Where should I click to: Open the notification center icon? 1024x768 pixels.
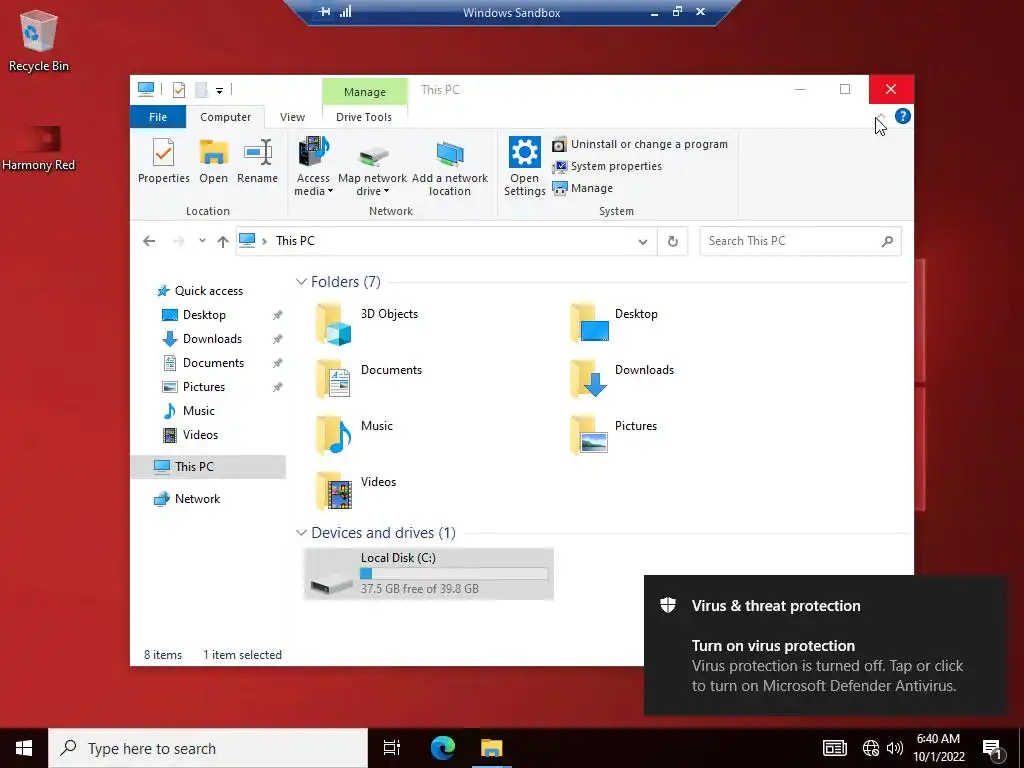pyautogui.click(x=992, y=748)
